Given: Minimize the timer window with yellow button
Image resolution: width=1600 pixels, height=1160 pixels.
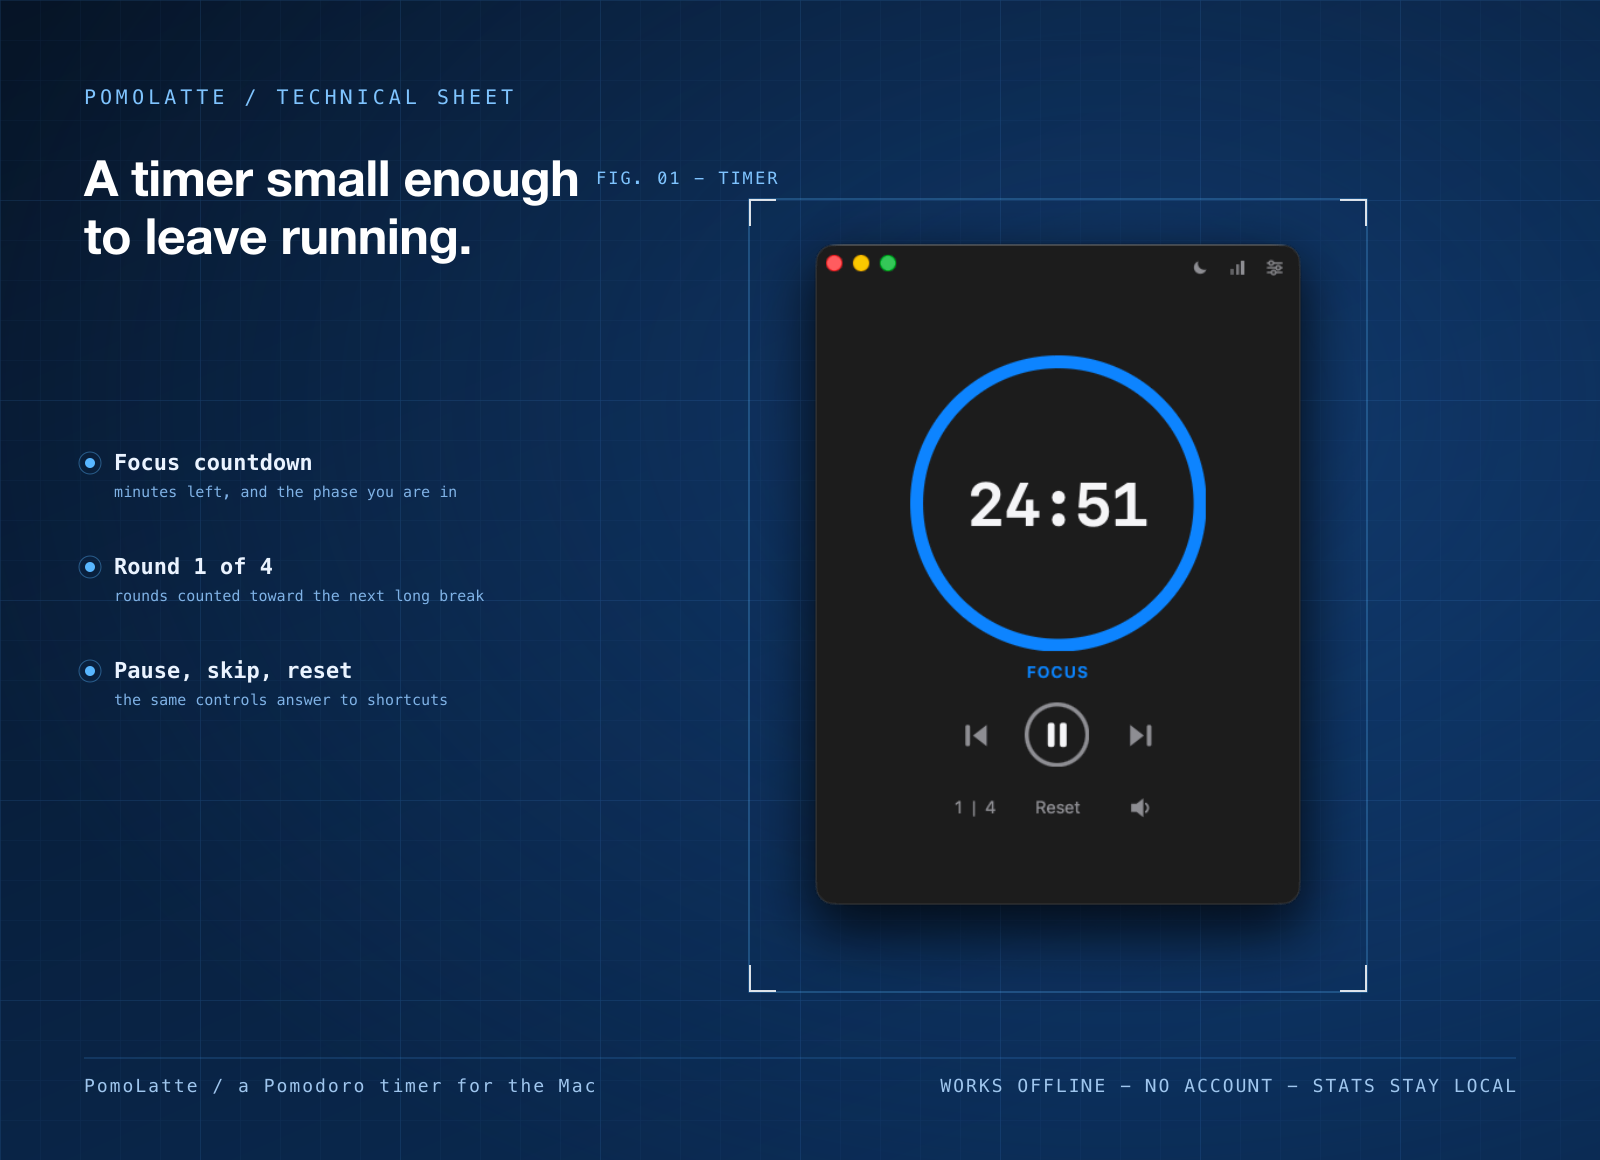Looking at the screenshot, I should coord(861,263).
